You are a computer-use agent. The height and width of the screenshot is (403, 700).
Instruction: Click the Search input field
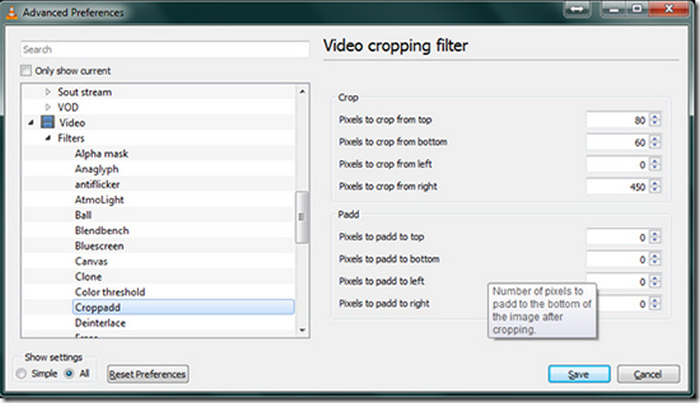[x=165, y=50]
